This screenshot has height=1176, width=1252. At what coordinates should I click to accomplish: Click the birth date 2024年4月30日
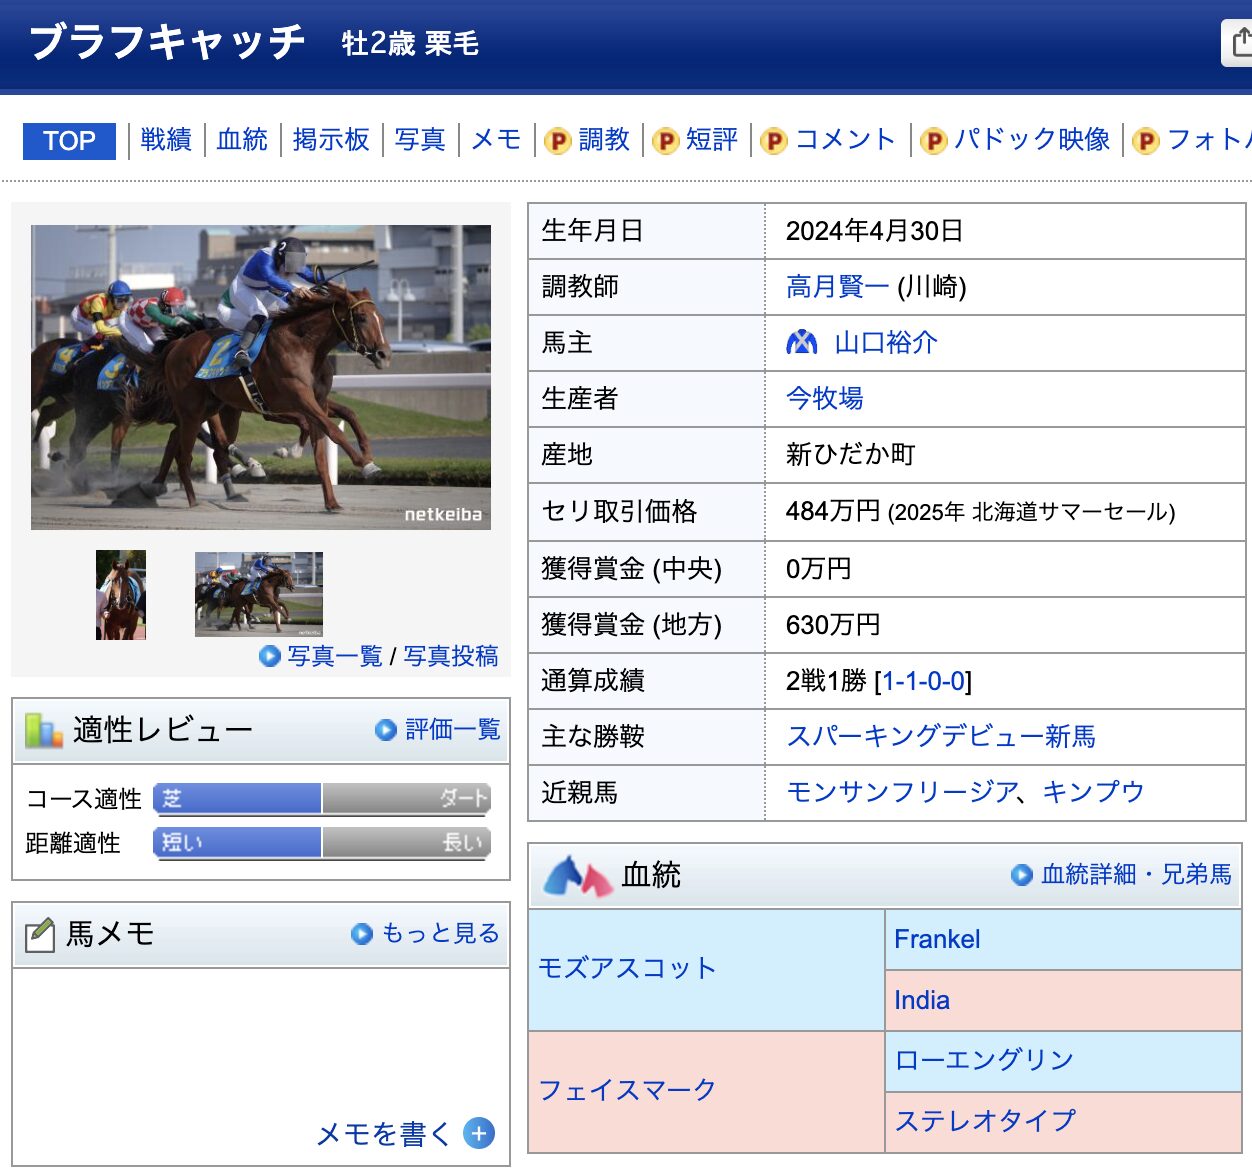click(x=875, y=231)
